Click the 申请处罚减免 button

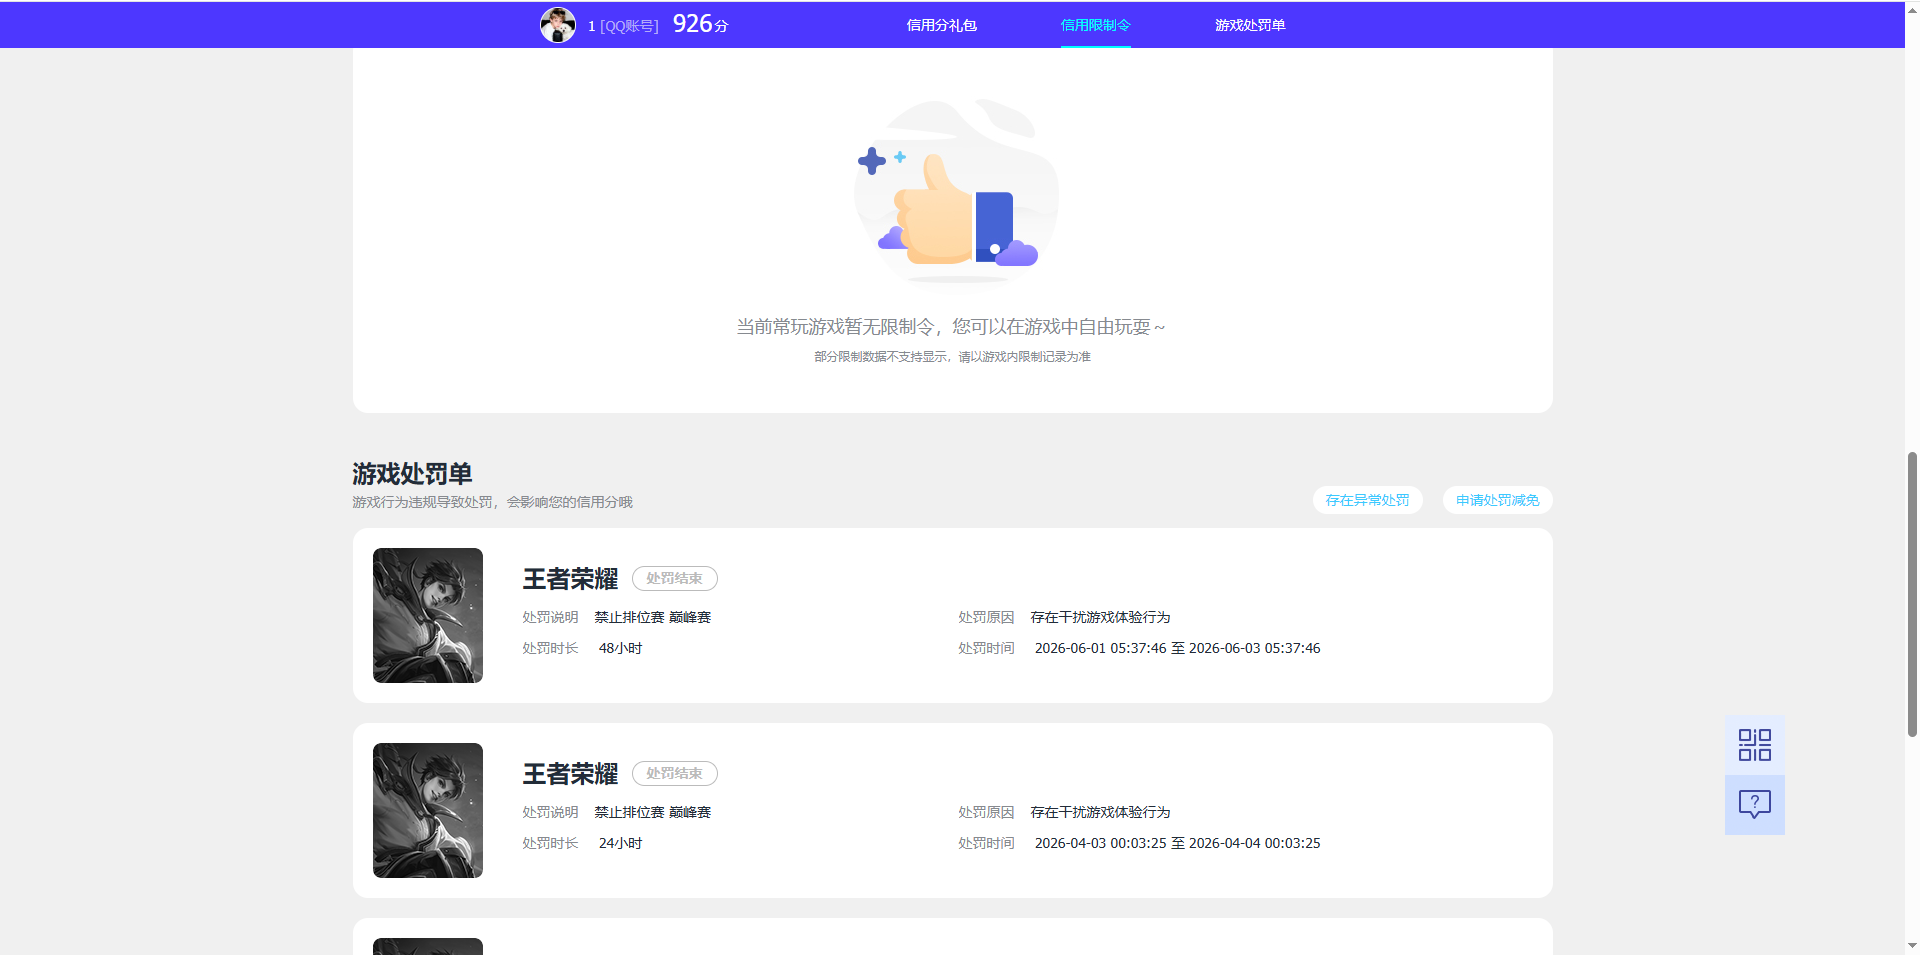click(1497, 500)
